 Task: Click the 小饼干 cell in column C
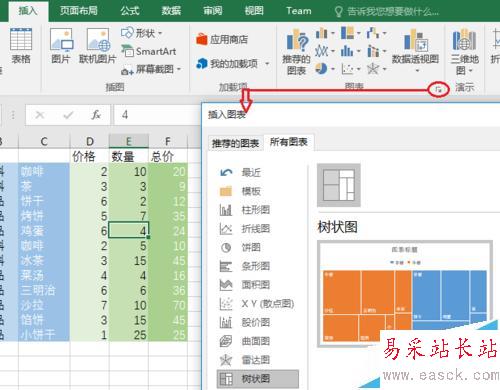click(x=44, y=334)
